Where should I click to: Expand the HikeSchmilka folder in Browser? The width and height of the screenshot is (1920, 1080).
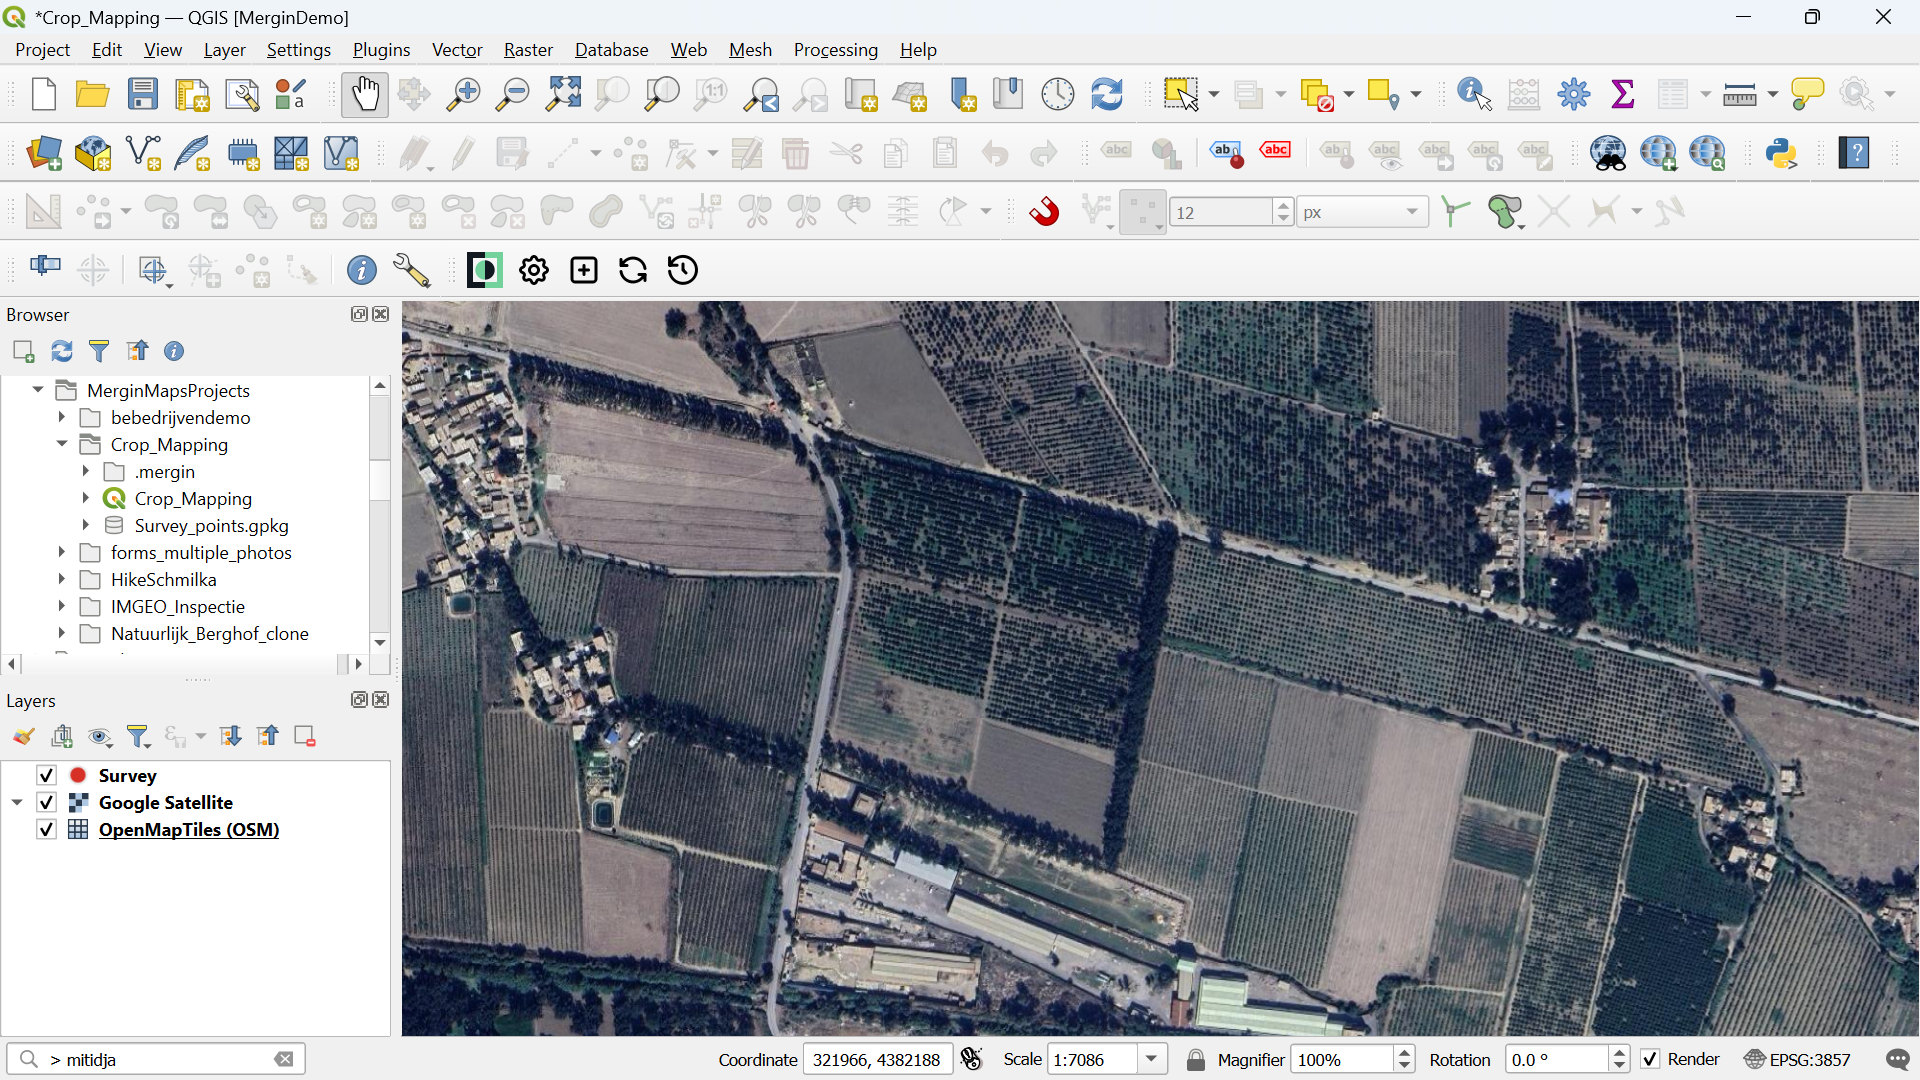62,579
